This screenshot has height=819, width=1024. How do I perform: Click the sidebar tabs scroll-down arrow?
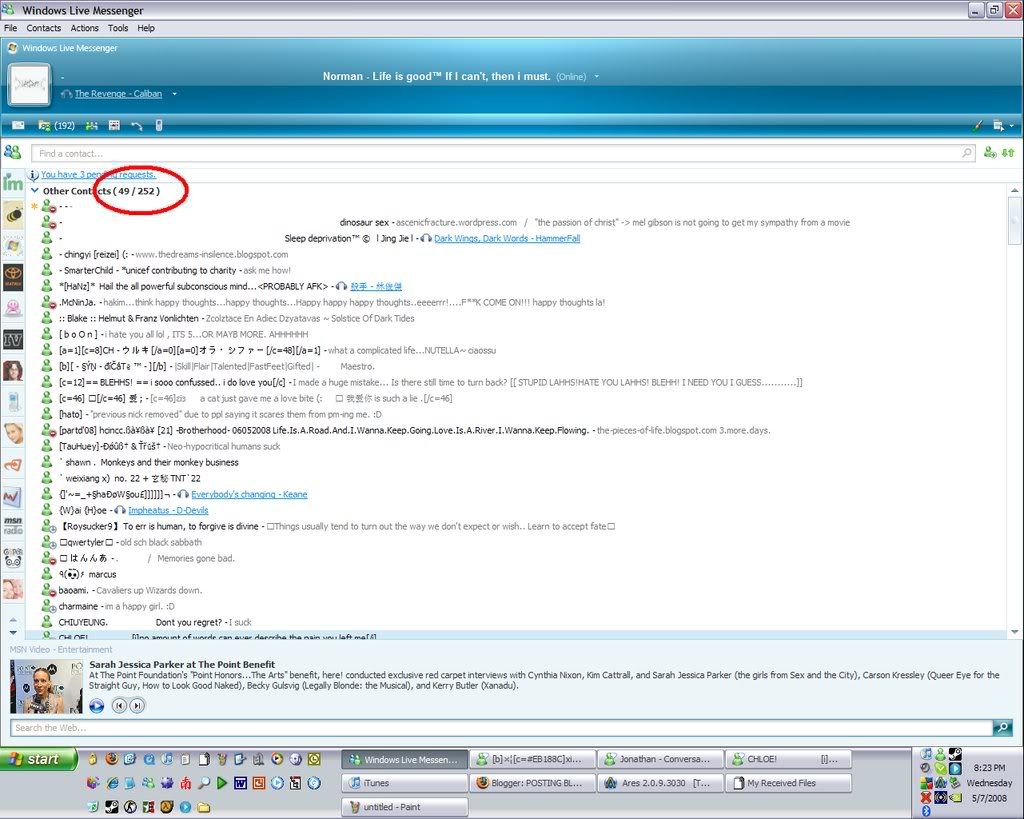pyautogui.click(x=13, y=632)
